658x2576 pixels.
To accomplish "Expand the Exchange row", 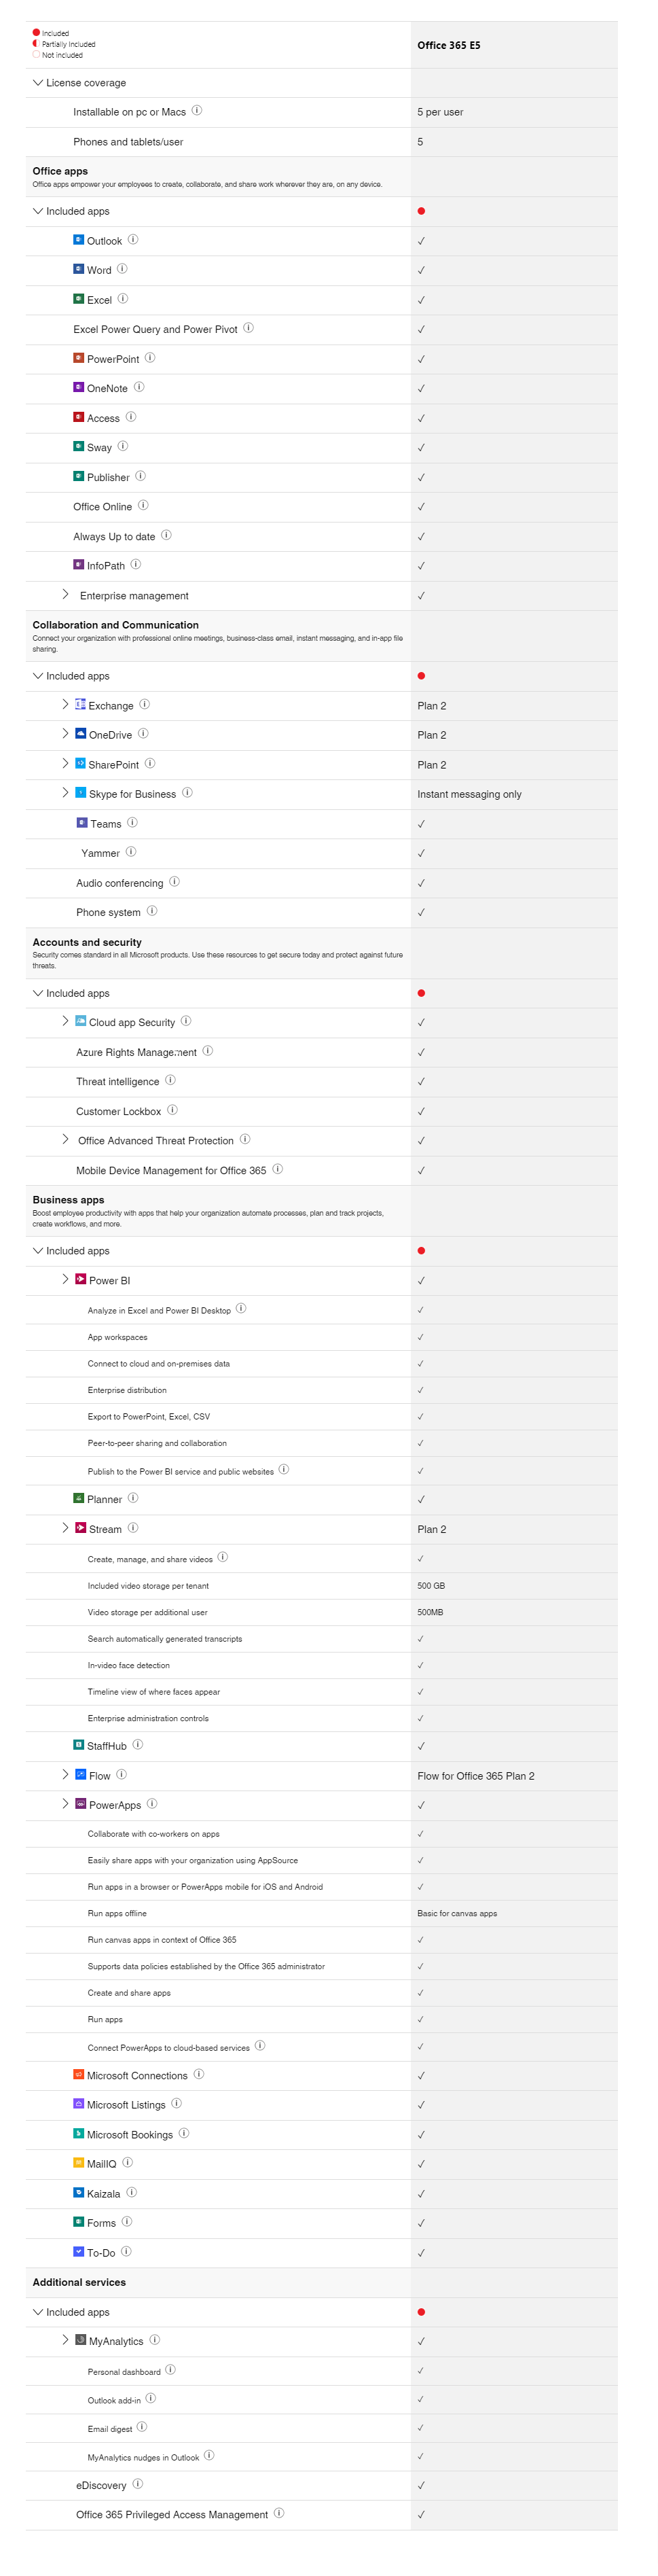I will point(66,704).
